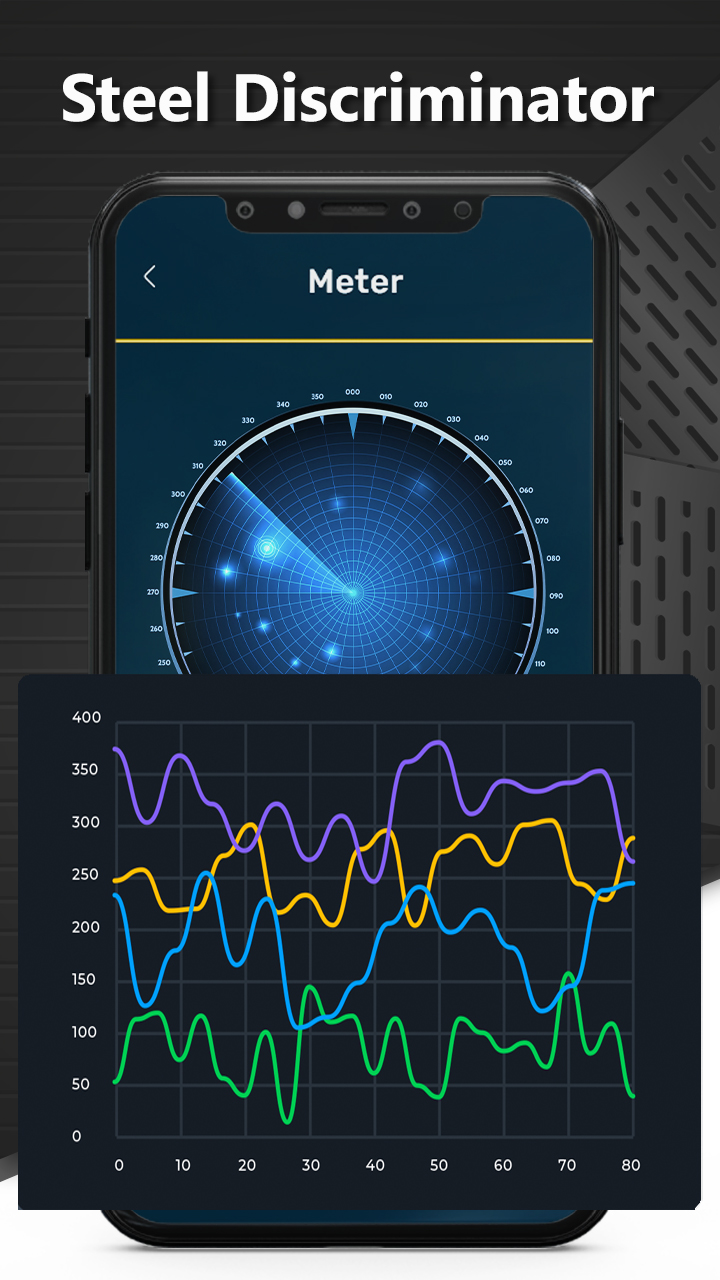Click the Steel Discriminator heading
Screen dimensions: 720x1280
[x=358, y=100]
